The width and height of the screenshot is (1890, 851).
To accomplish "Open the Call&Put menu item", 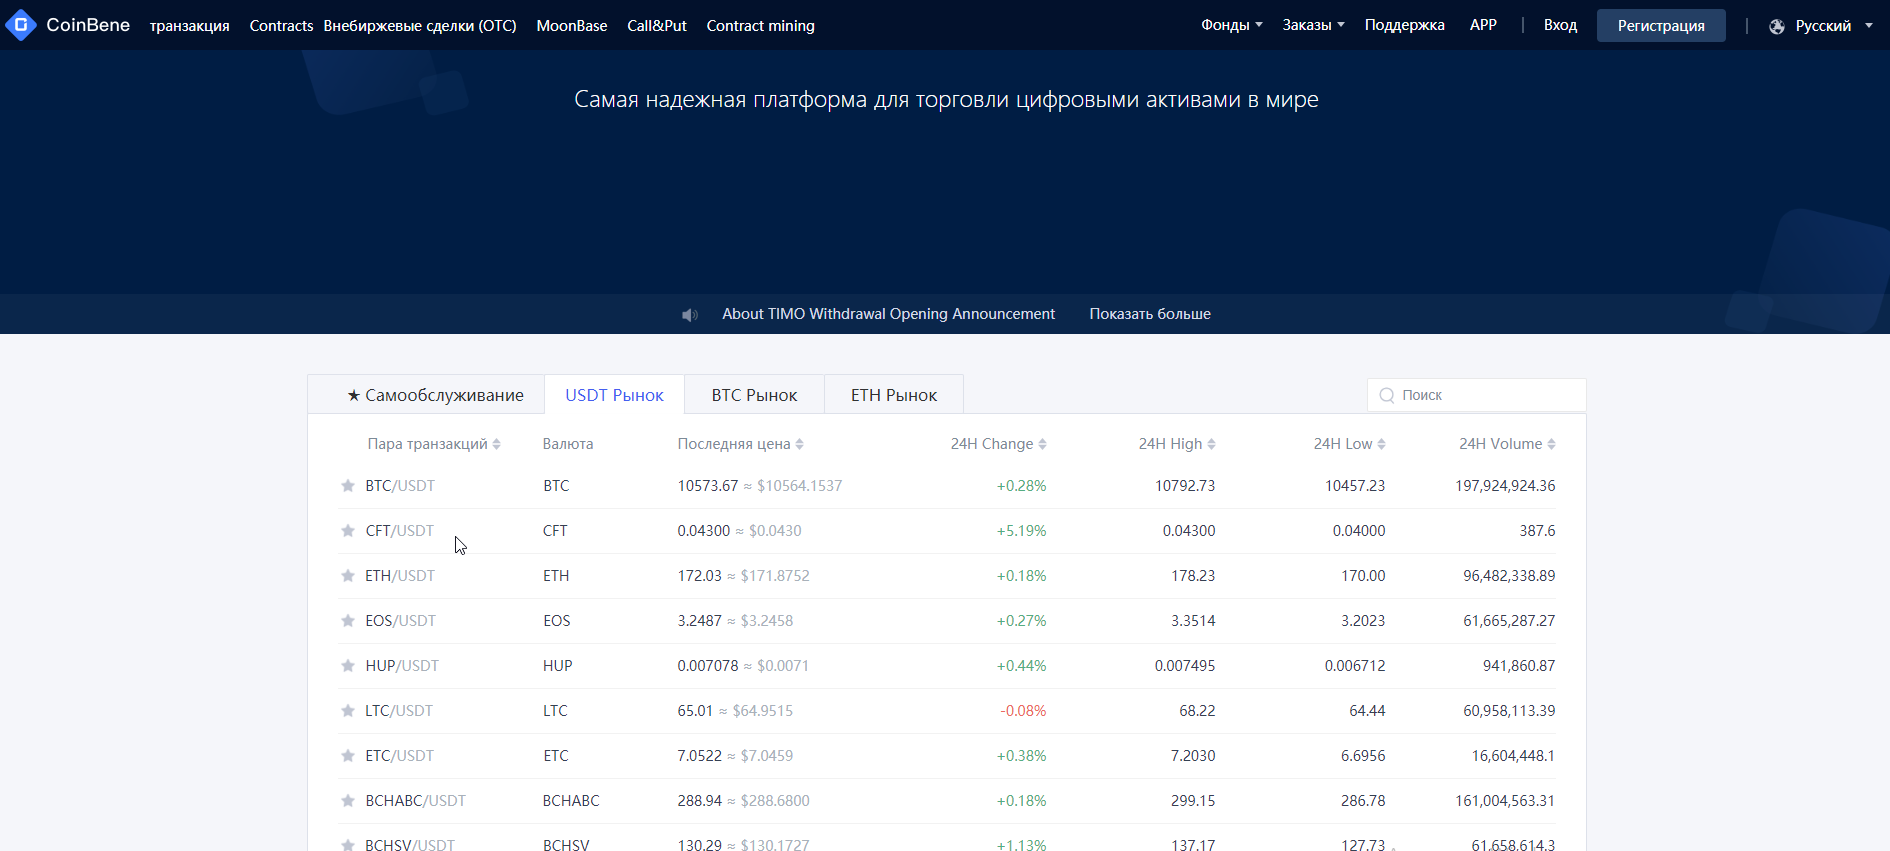I will coord(657,26).
